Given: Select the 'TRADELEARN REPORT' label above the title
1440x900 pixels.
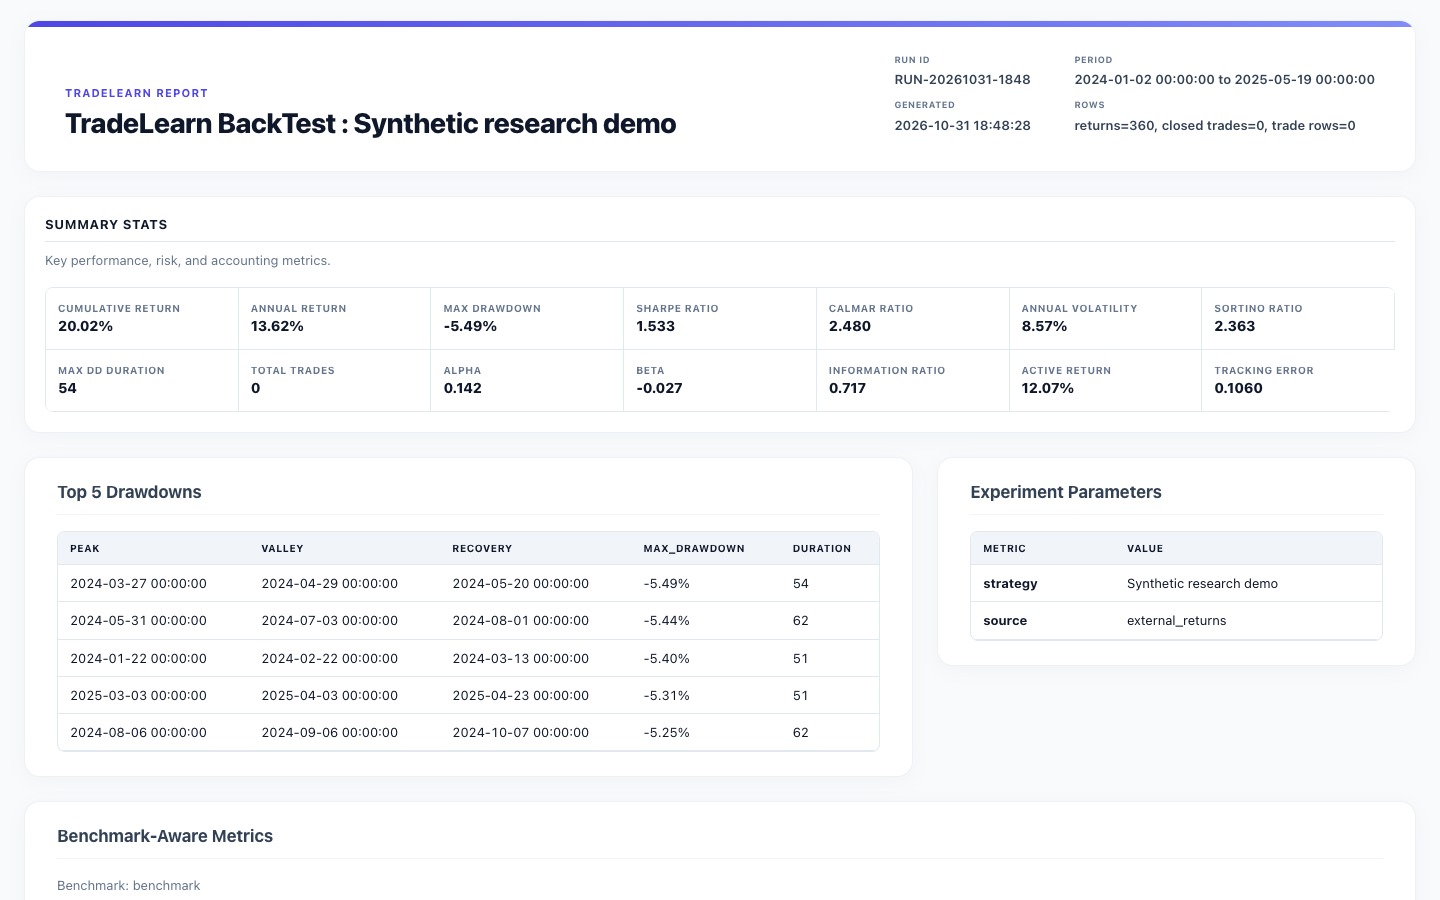Looking at the screenshot, I should 137,93.
